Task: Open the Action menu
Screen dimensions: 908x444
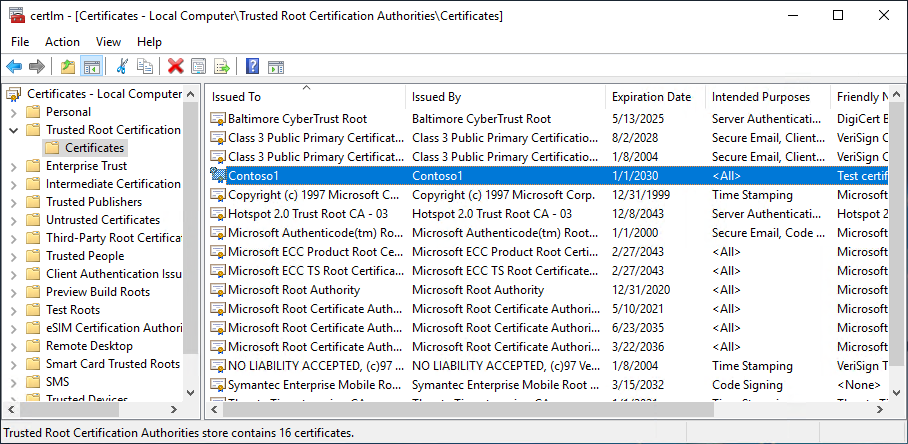Action: click(62, 42)
